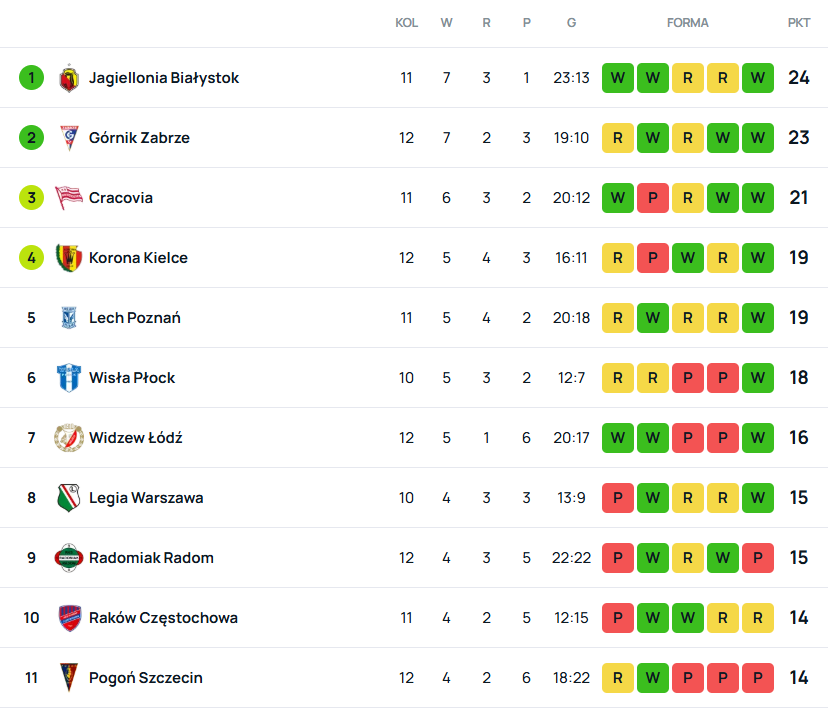The height and width of the screenshot is (710, 828).
Task: Click the Radomiak Radom club crest
Action: tap(68, 558)
